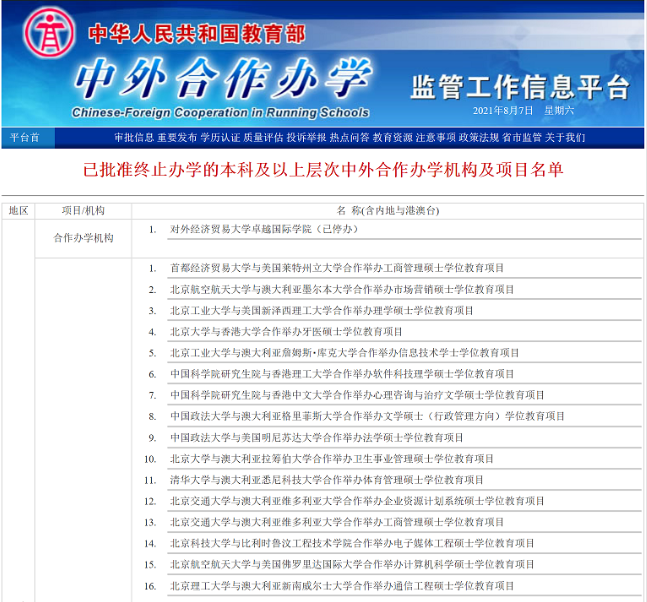This screenshot has width=647, height=602.
Task: Click the 地区 column header
Action: pyautogui.click(x=19, y=211)
